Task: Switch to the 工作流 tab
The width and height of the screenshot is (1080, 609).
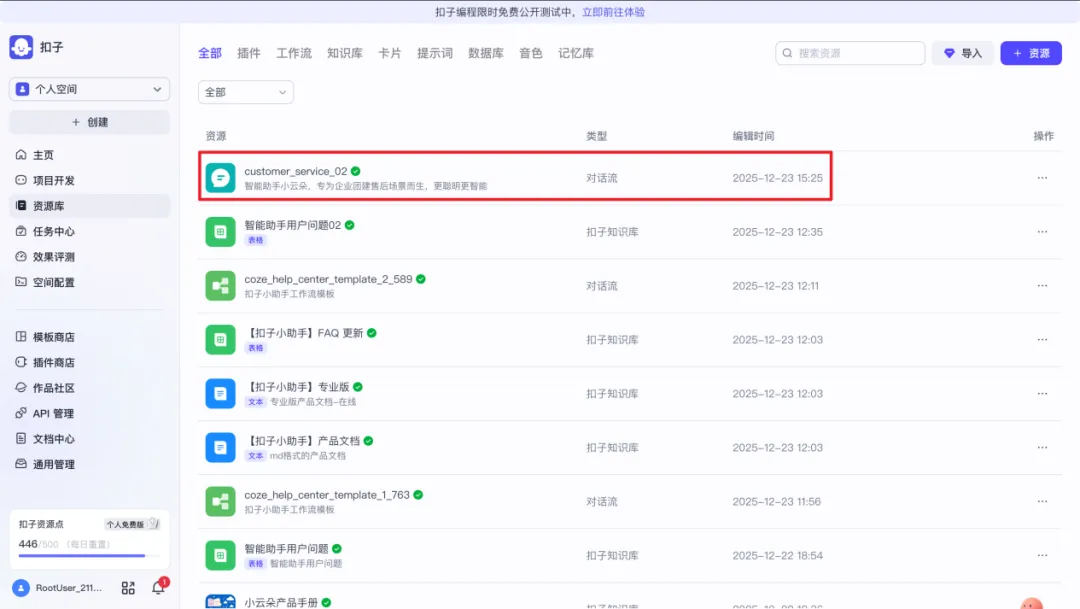Action: point(294,53)
